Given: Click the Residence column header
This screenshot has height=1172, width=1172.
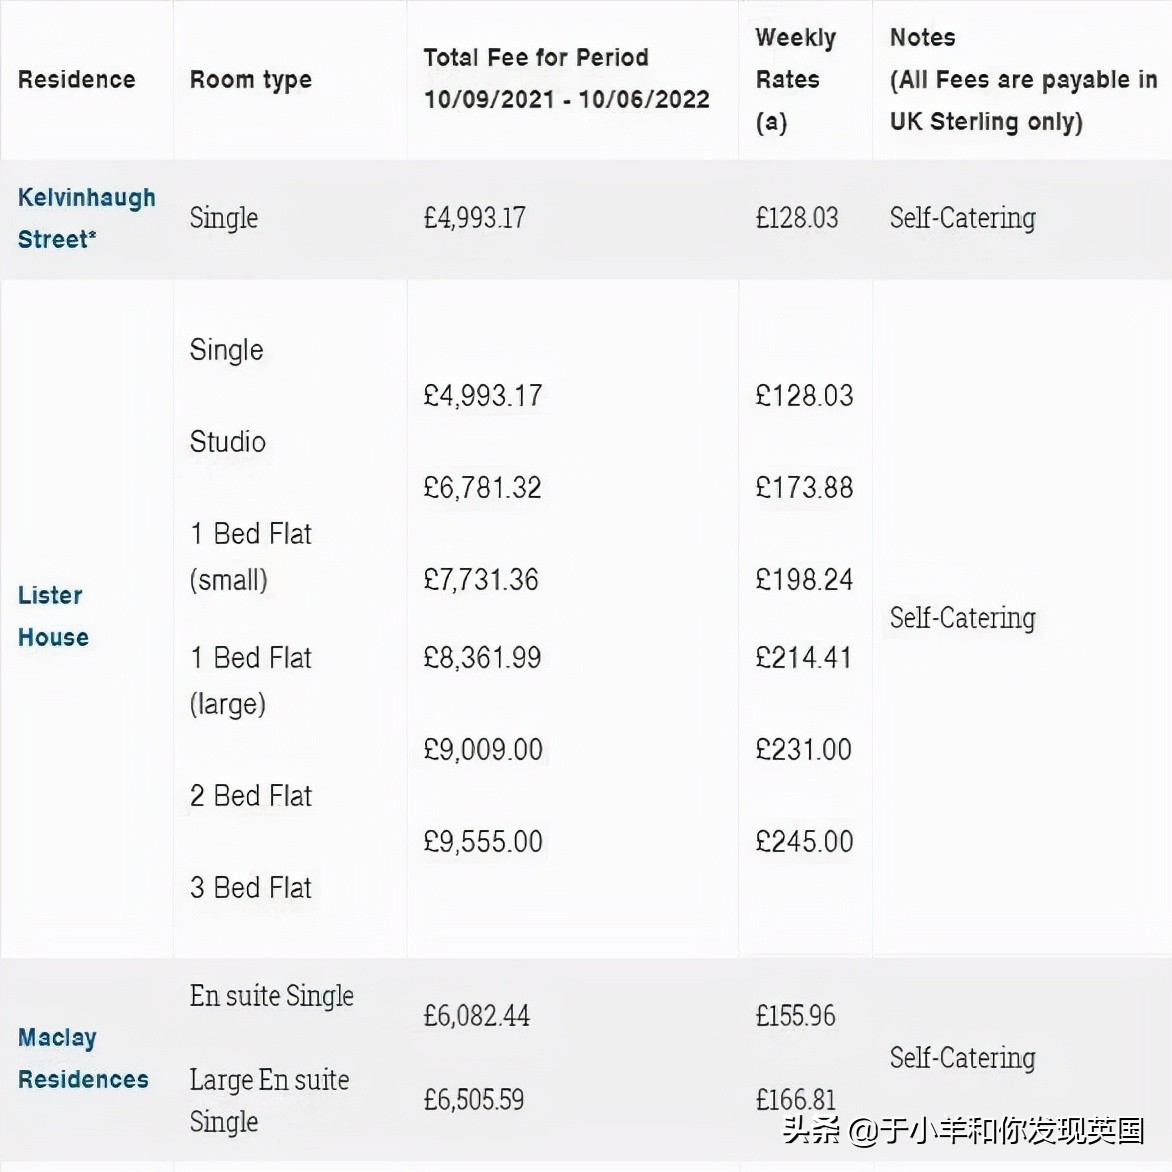Looking at the screenshot, I should click(x=76, y=80).
